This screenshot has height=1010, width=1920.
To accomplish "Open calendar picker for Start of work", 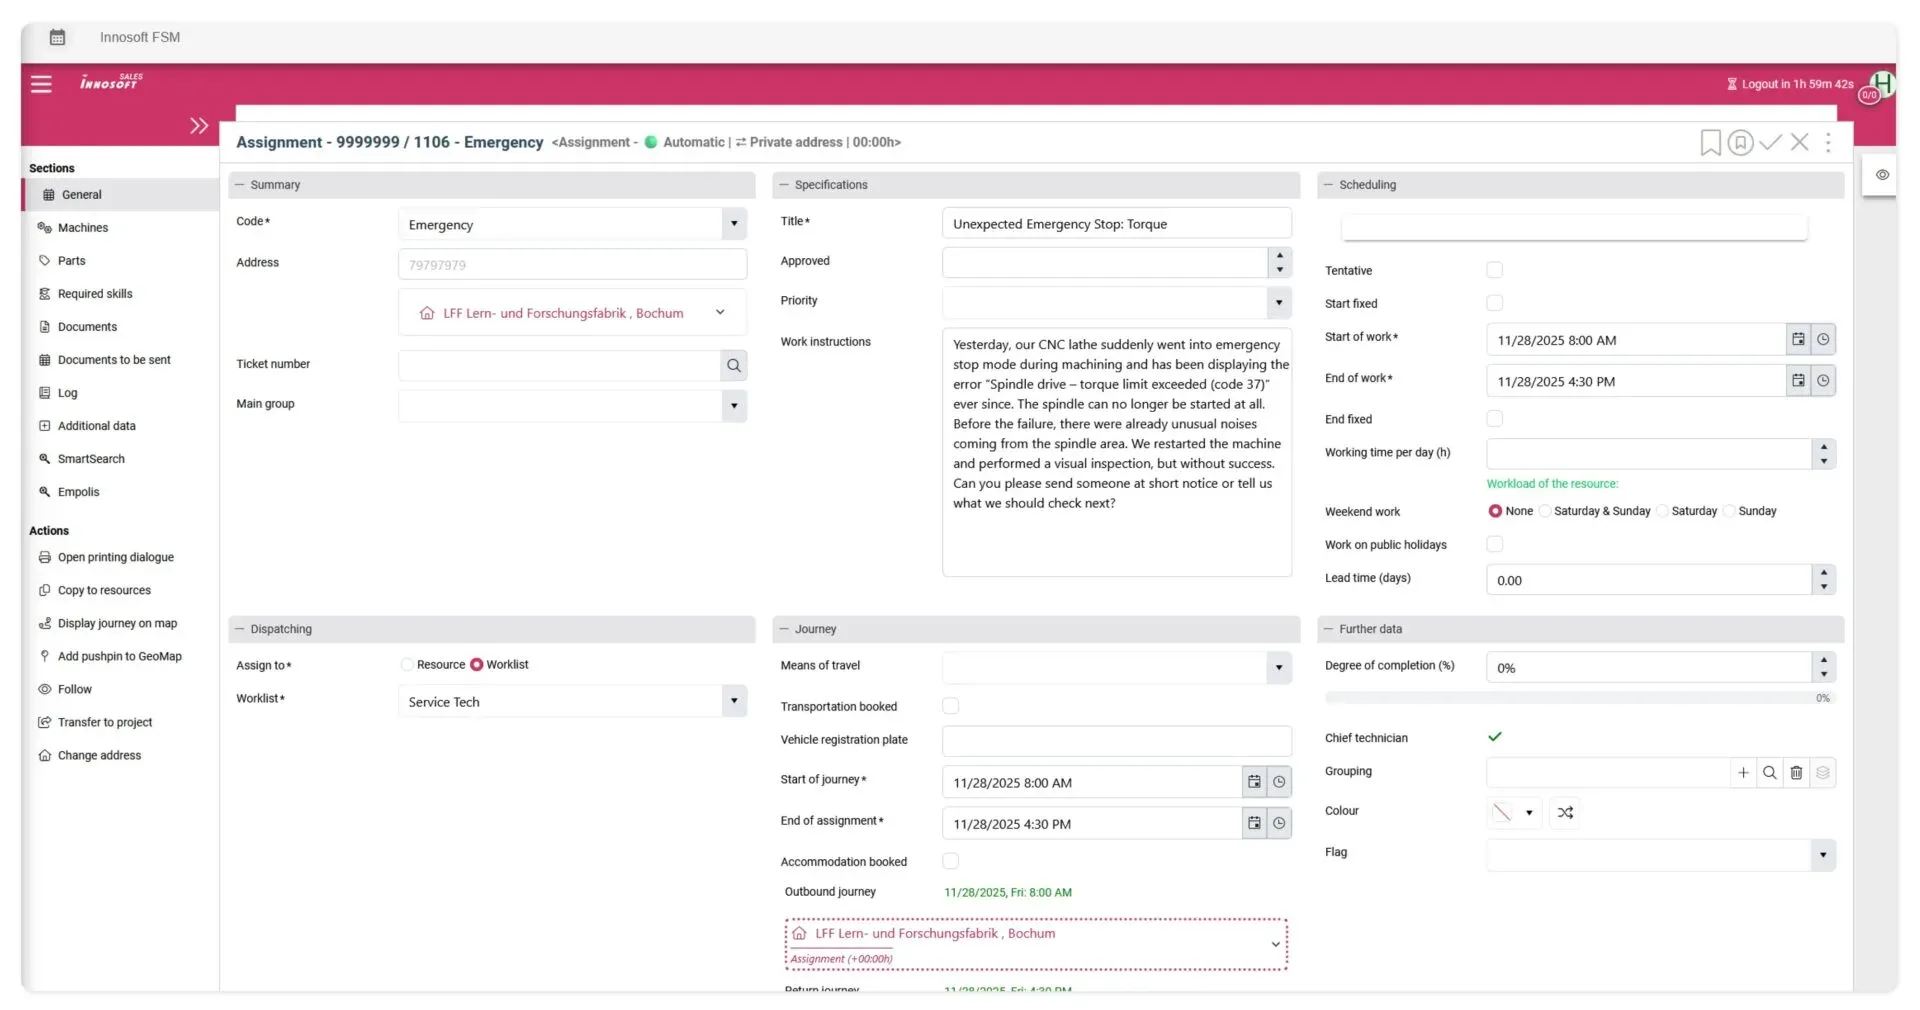I will (1798, 340).
